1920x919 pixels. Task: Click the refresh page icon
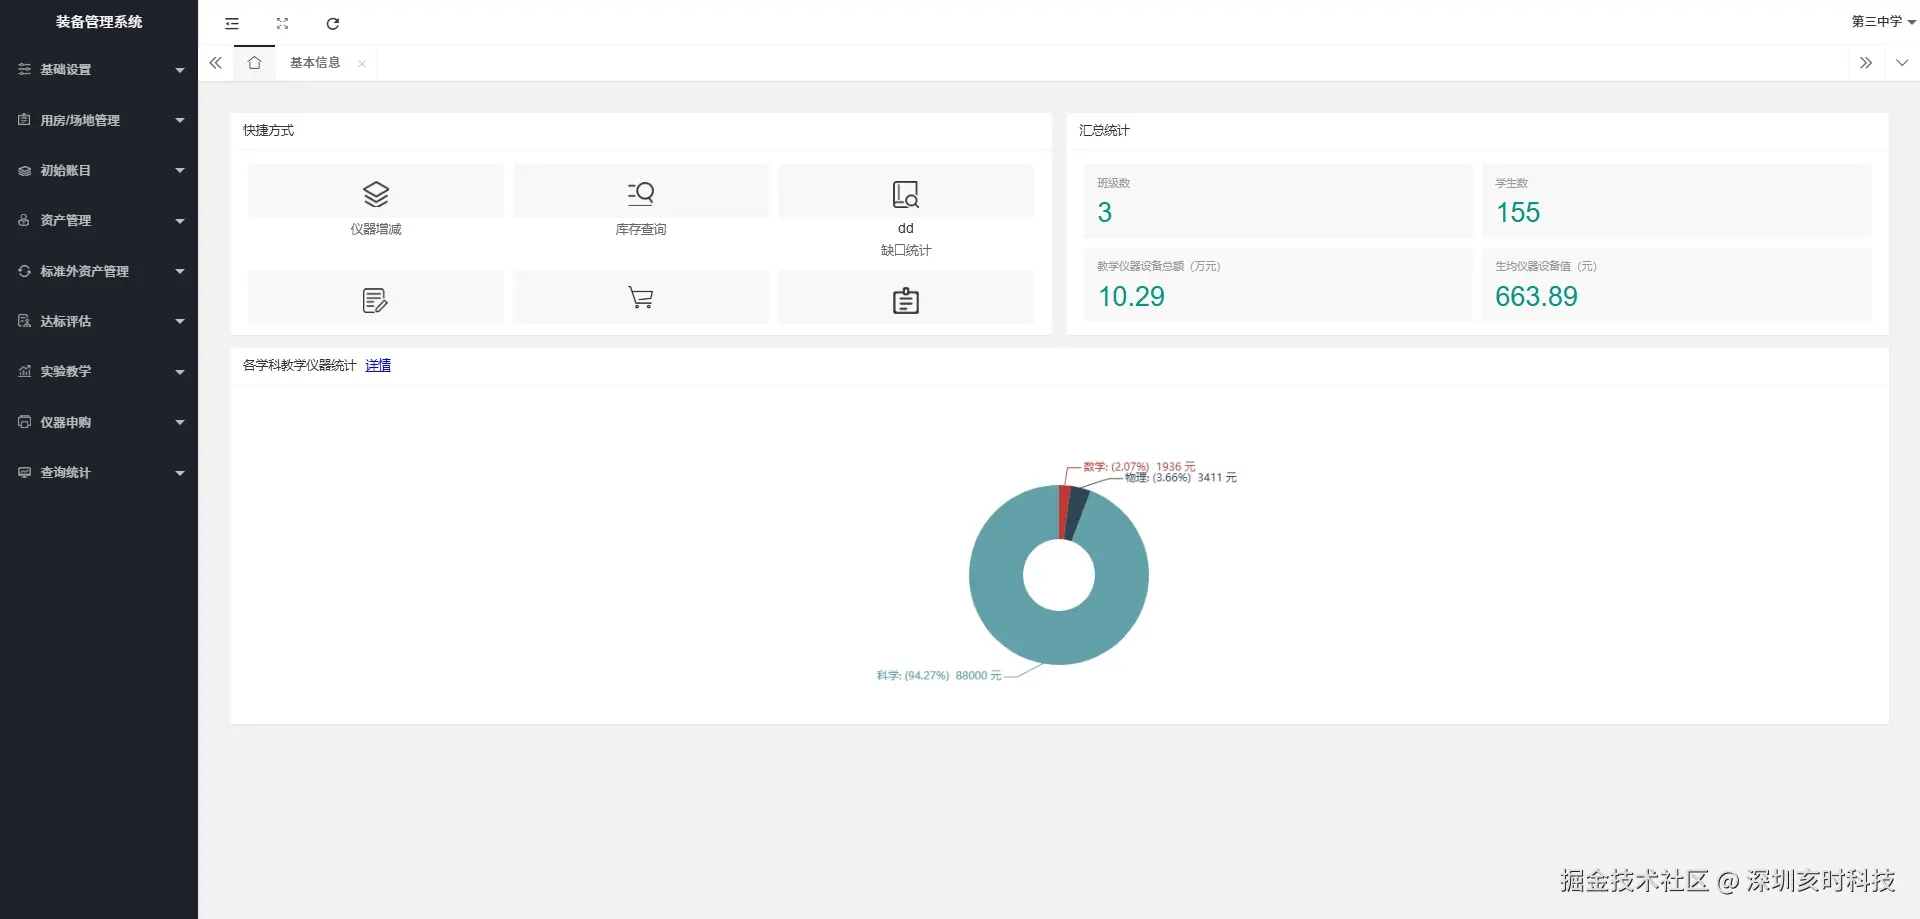(333, 23)
